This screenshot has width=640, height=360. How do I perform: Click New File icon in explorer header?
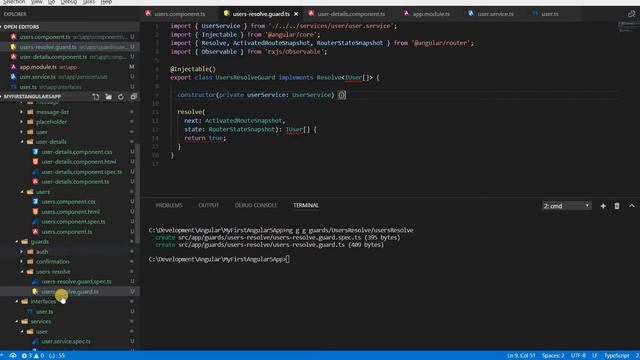pos(96,97)
